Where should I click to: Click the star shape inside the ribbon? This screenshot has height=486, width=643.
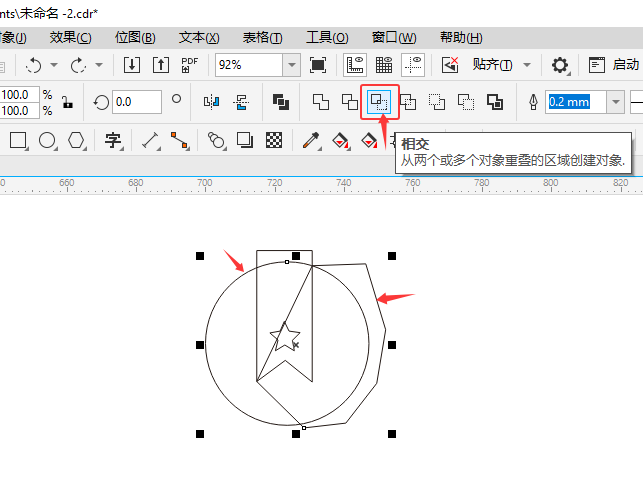tap(285, 337)
